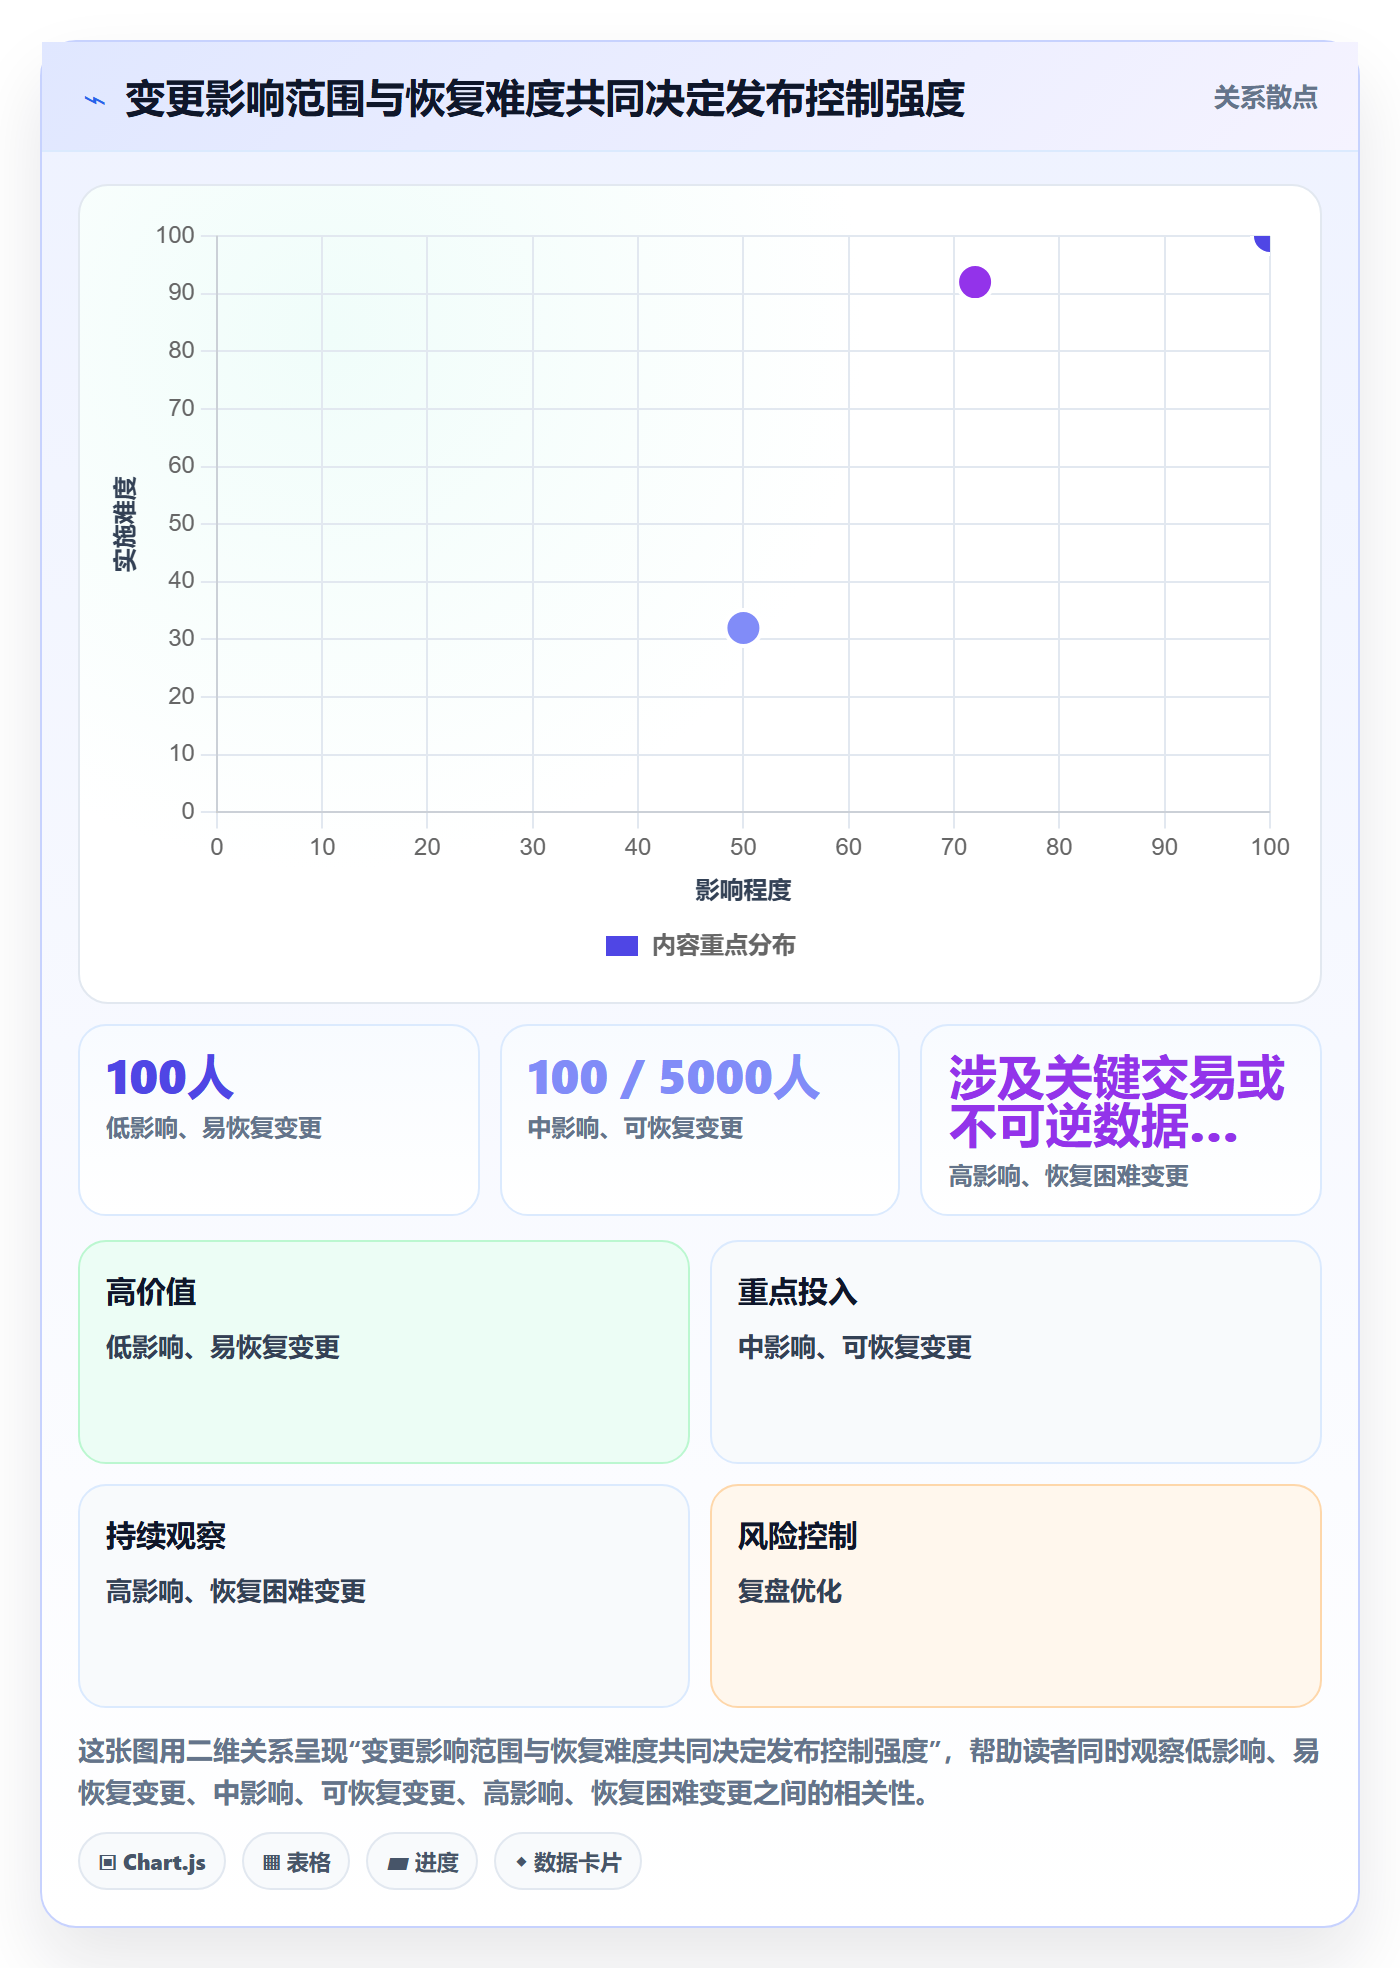Open the 持续观察 quadrant card
The width and height of the screenshot is (1400, 1968).
tap(384, 1596)
